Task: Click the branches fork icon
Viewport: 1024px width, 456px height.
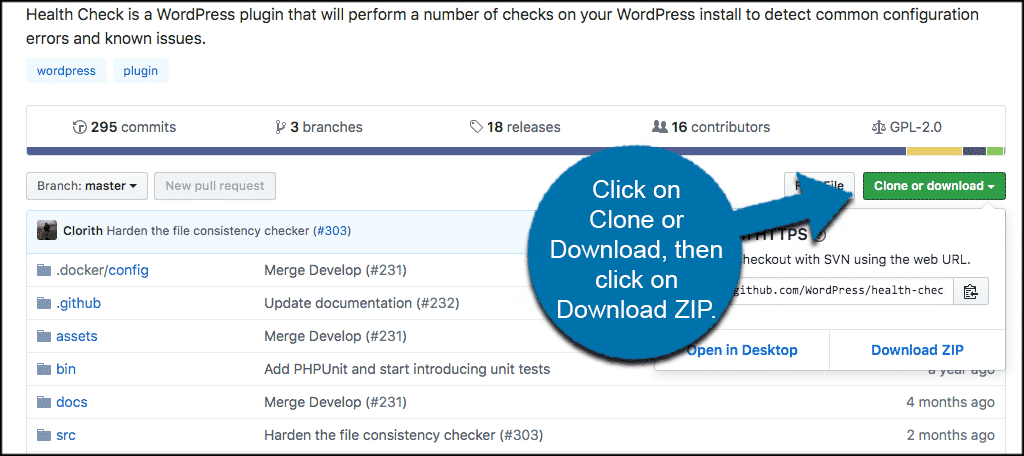Action: pyautogui.click(x=281, y=127)
